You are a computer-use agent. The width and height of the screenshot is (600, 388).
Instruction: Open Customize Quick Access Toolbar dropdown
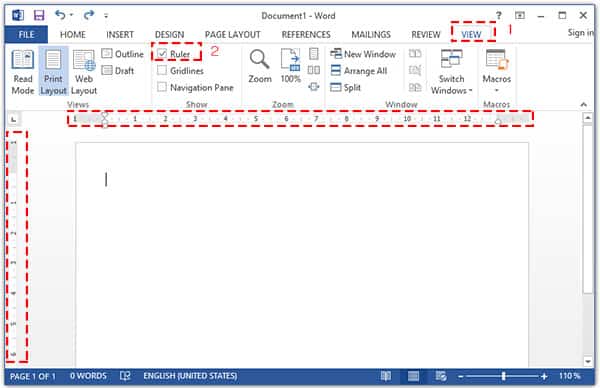pyautogui.click(x=106, y=16)
